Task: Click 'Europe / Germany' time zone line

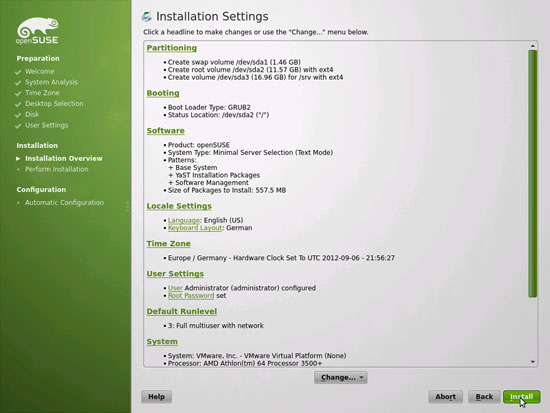Action: (x=281, y=258)
